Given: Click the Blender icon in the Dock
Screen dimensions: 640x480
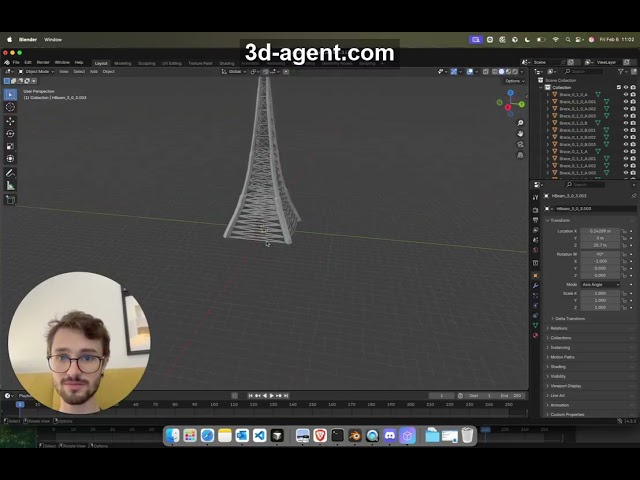Looking at the screenshot, I should 355,436.
